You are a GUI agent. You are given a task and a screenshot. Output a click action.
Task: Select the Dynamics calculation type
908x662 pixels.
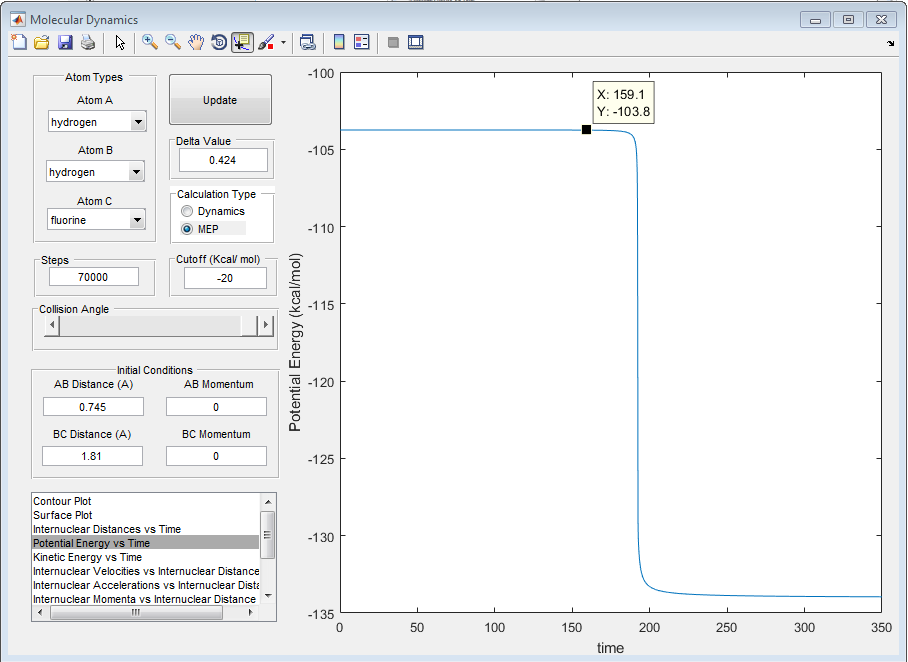pyautogui.click(x=187, y=211)
